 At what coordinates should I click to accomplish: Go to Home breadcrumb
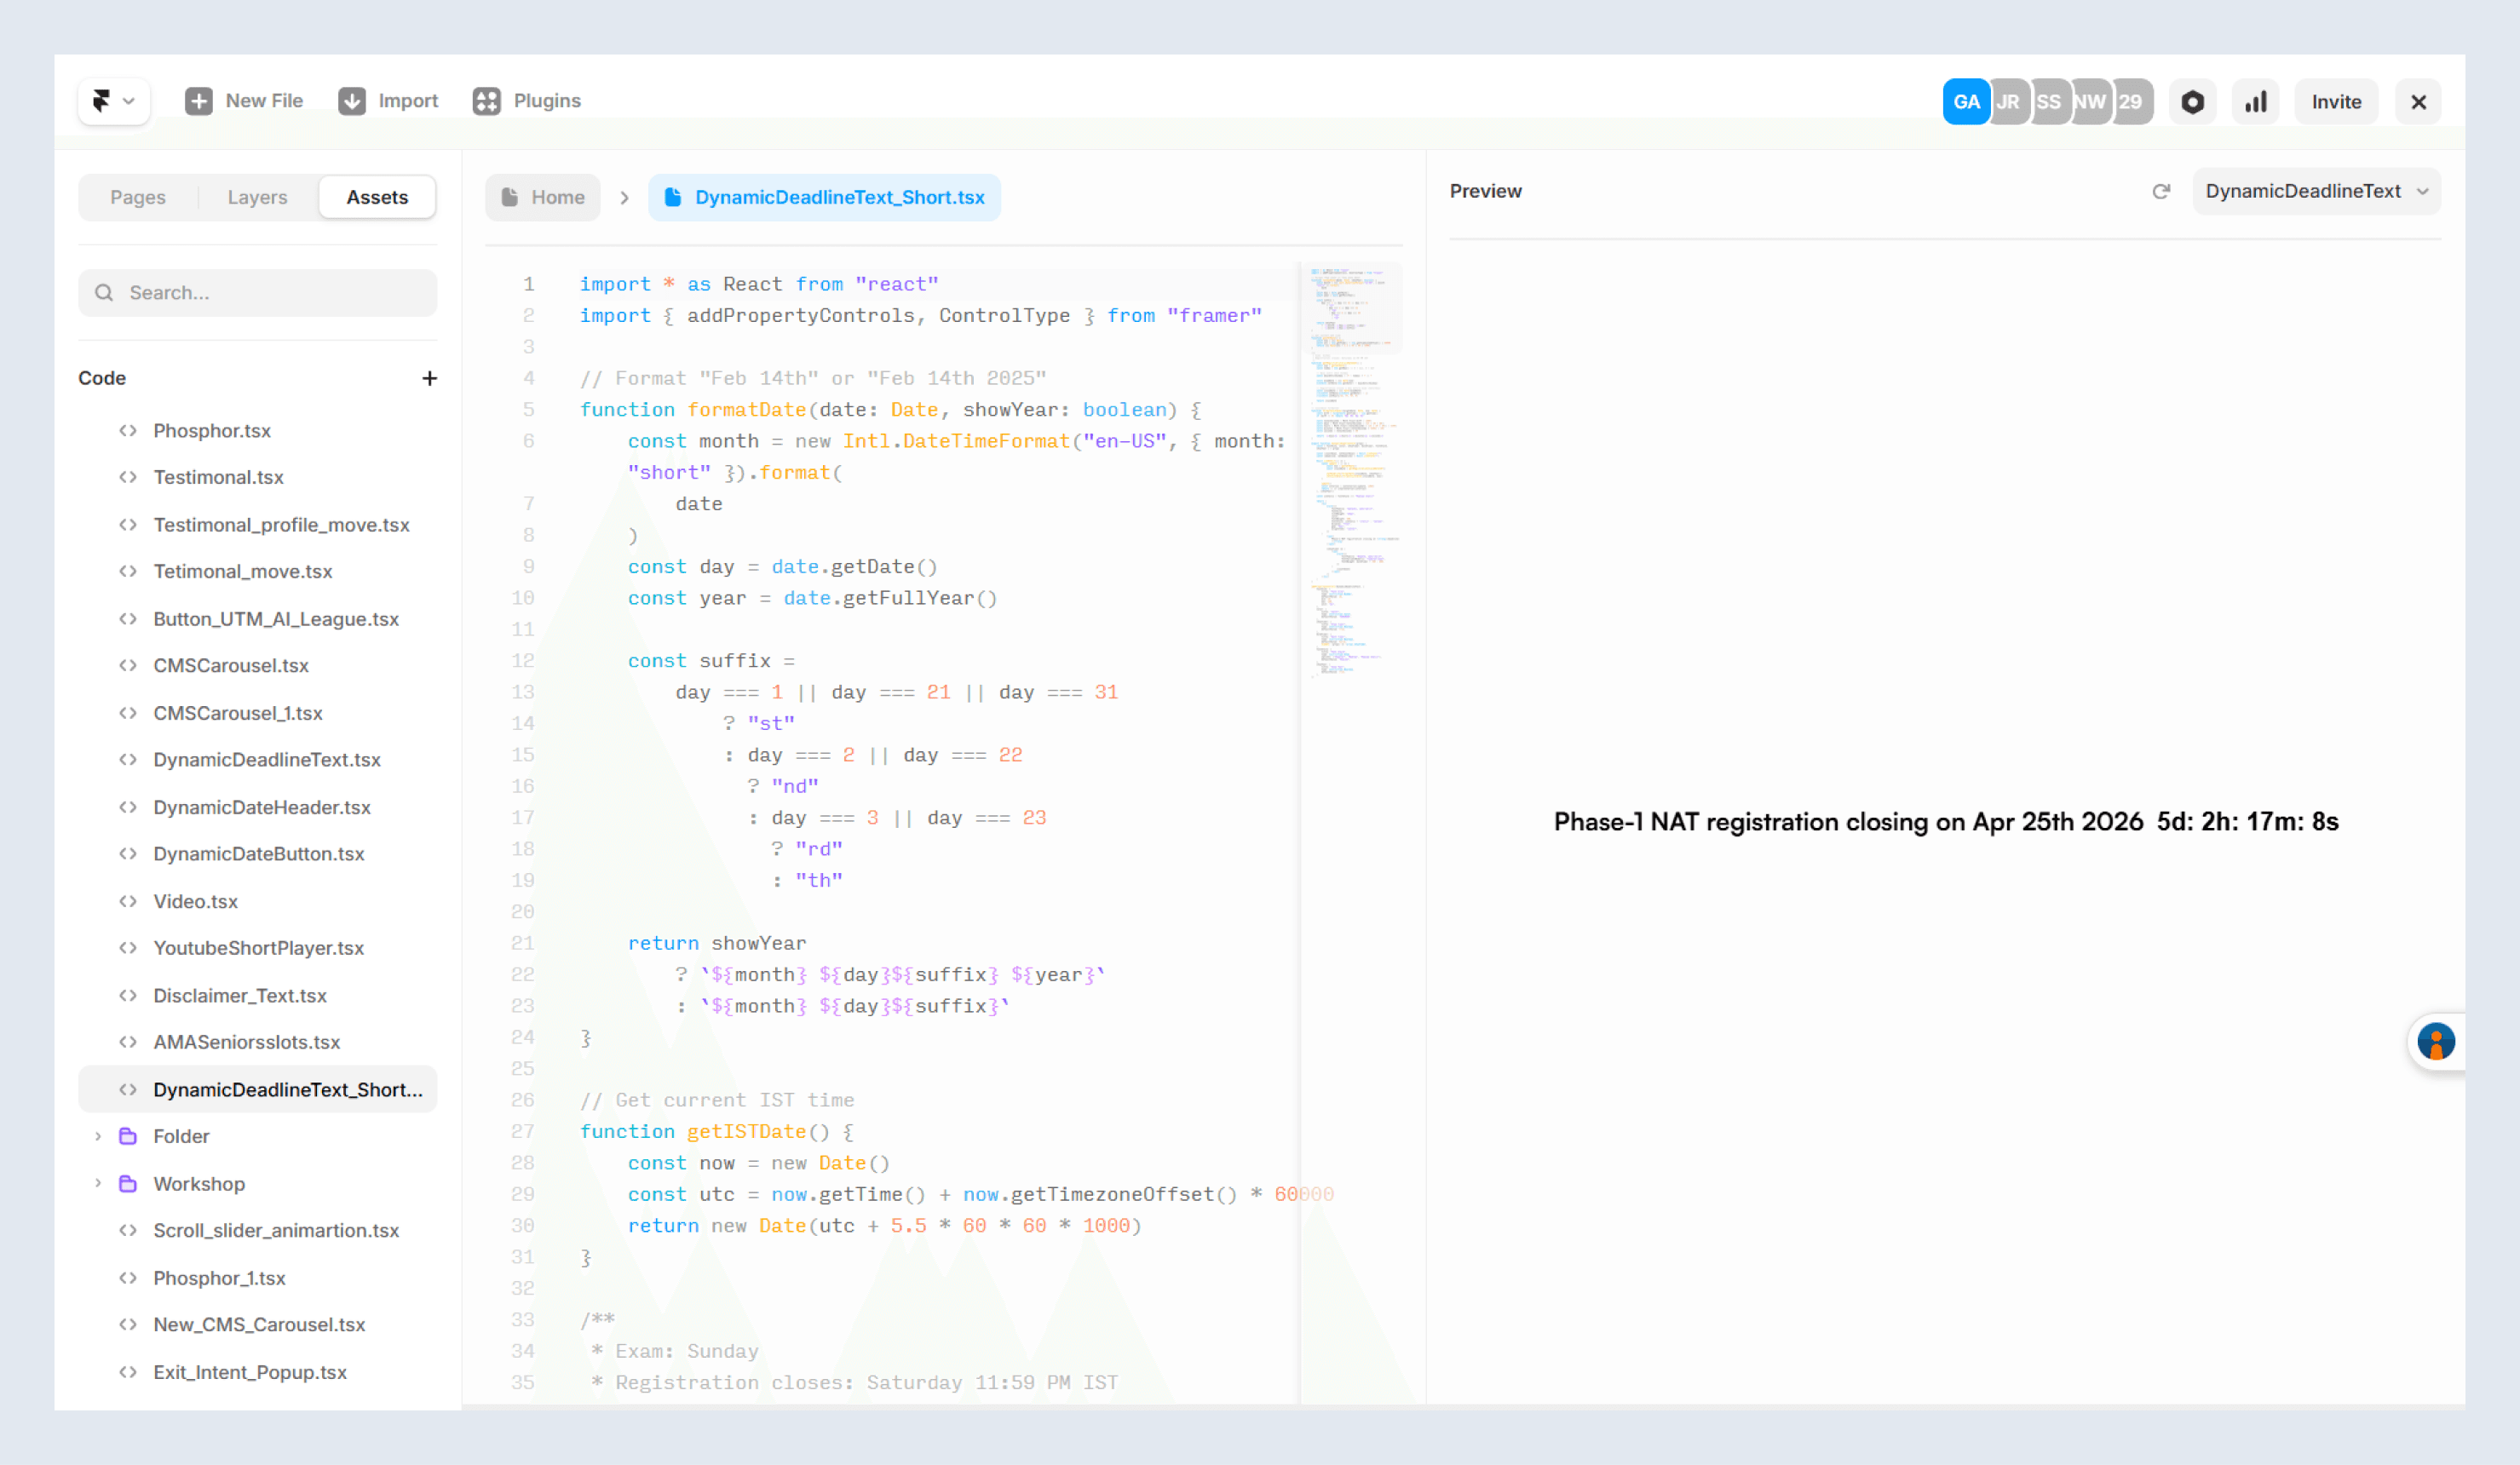[x=543, y=197]
